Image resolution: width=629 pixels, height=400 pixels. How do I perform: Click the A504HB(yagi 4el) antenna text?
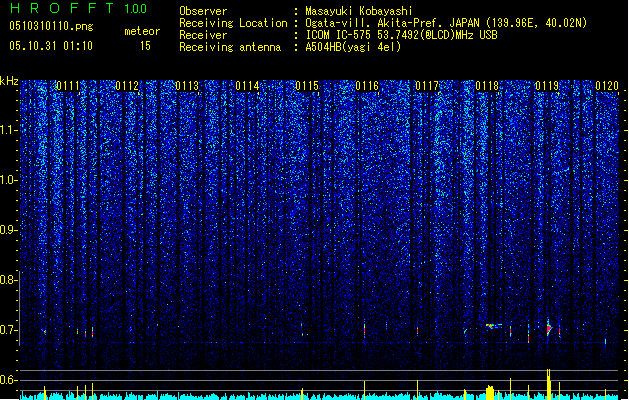pos(353,47)
